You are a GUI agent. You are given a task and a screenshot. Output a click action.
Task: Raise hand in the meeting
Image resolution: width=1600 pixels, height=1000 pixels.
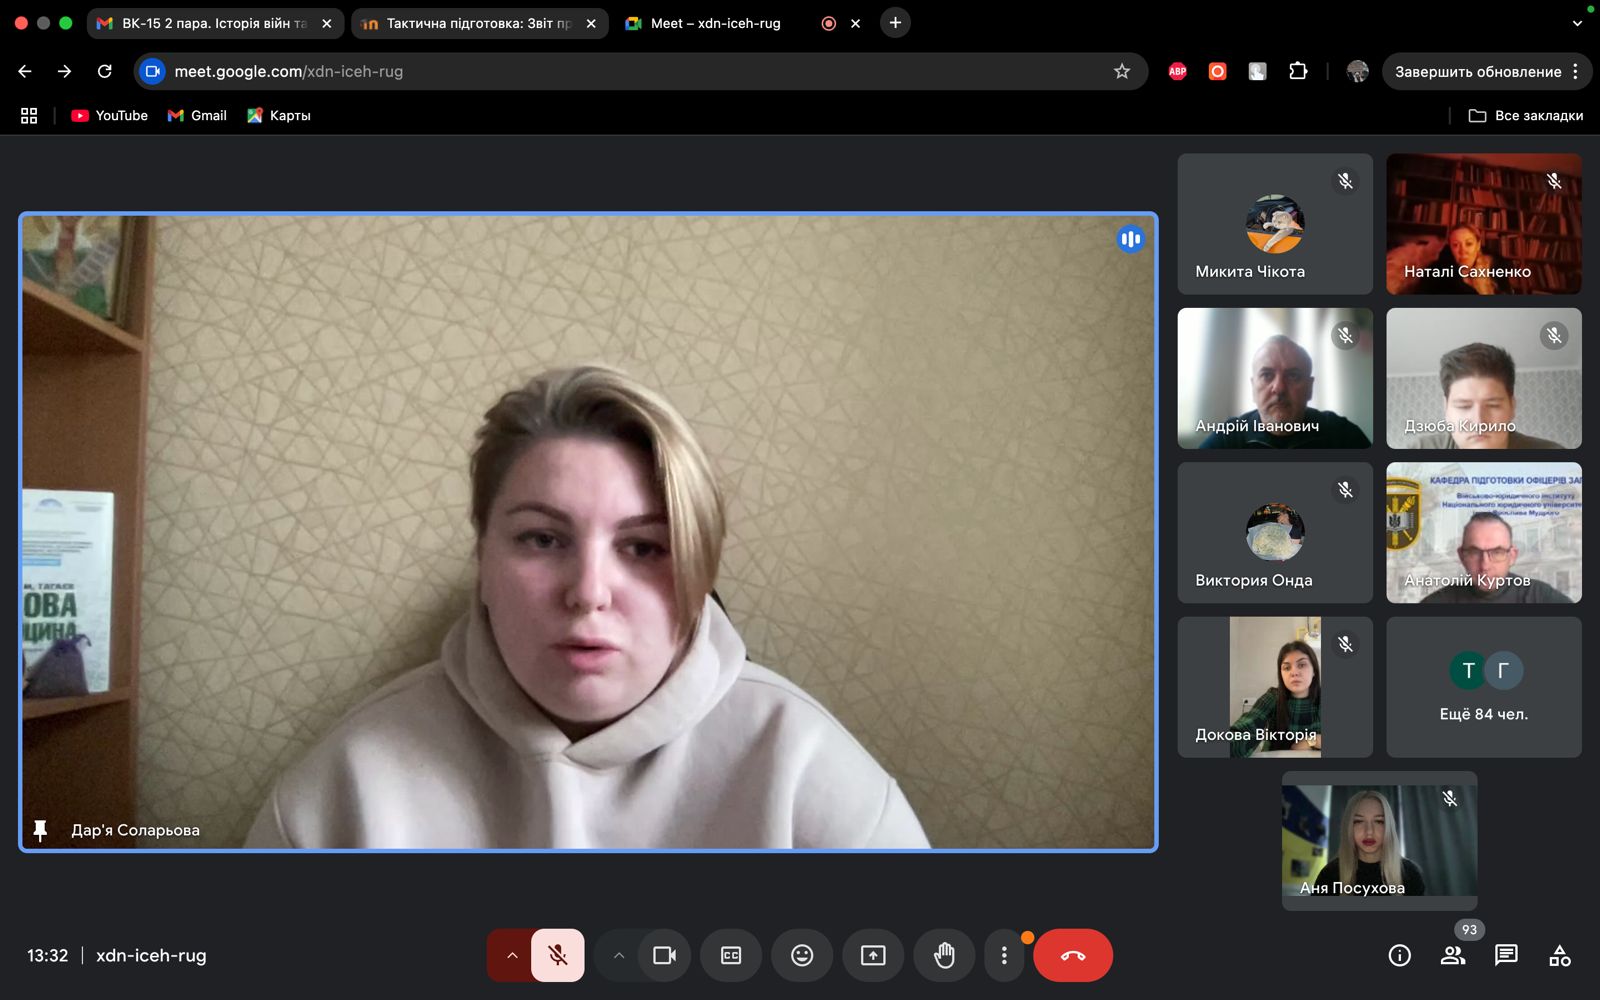tap(943, 955)
